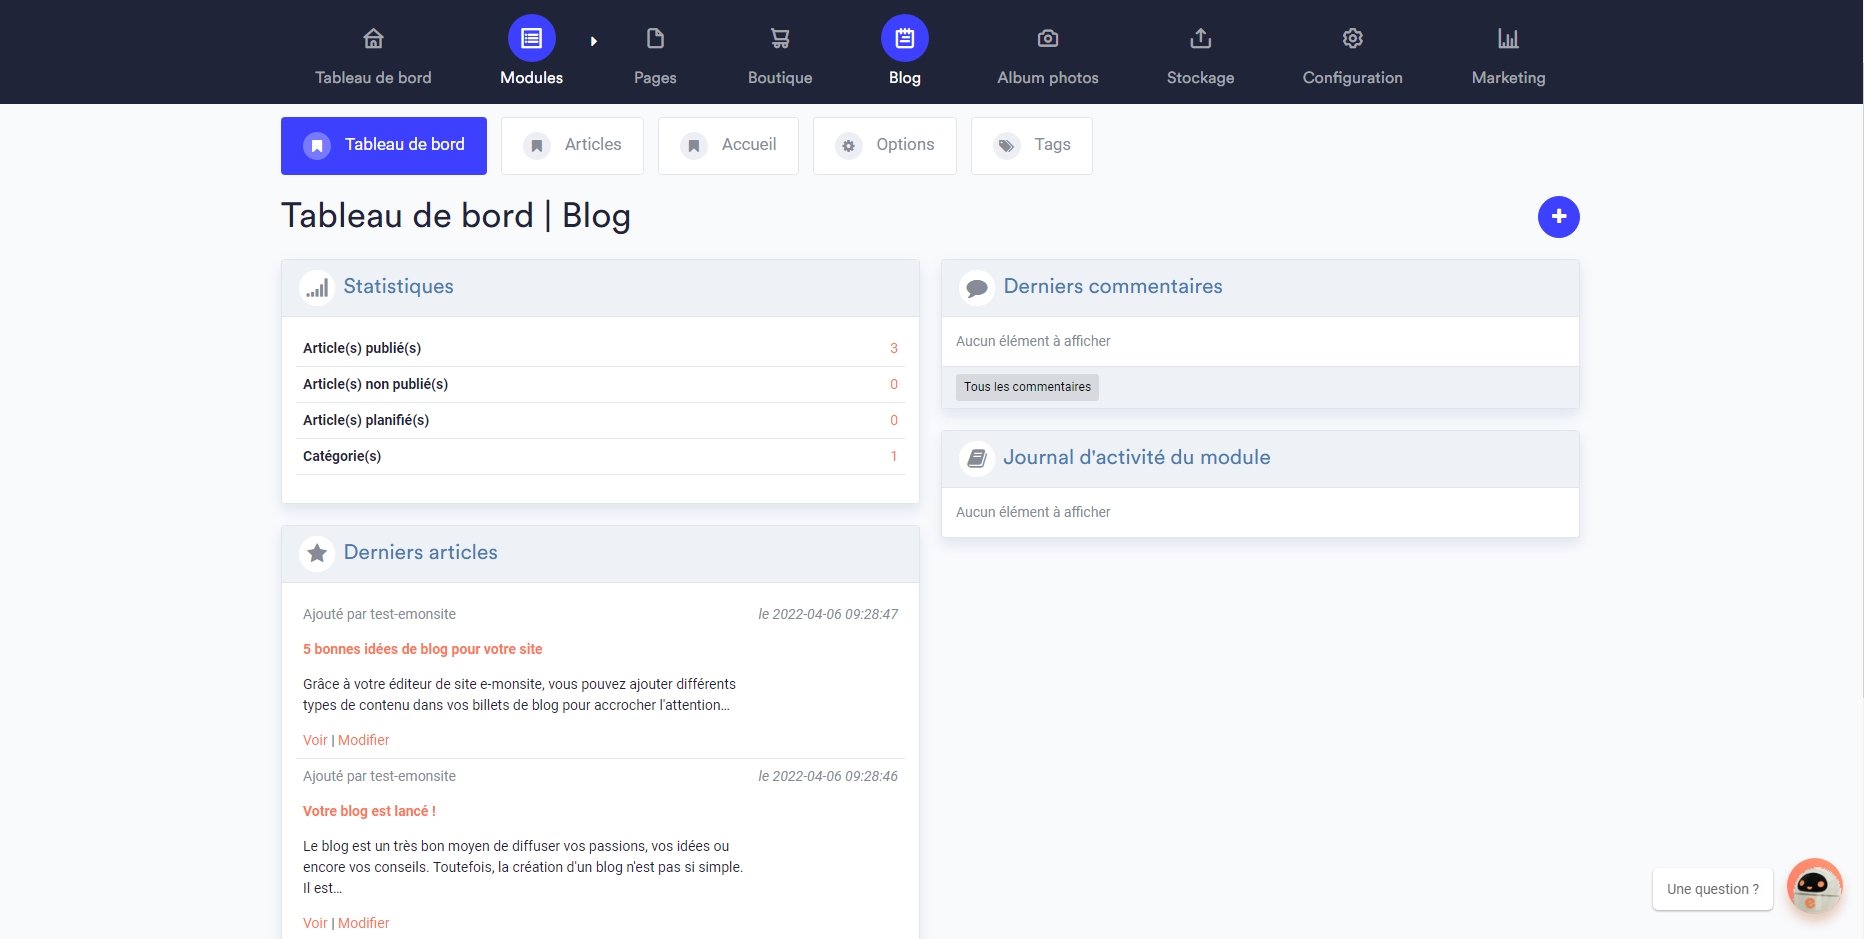Viewport: 1864px width, 939px height.
Task: Open the Une question chat prompt
Action: (1712, 888)
